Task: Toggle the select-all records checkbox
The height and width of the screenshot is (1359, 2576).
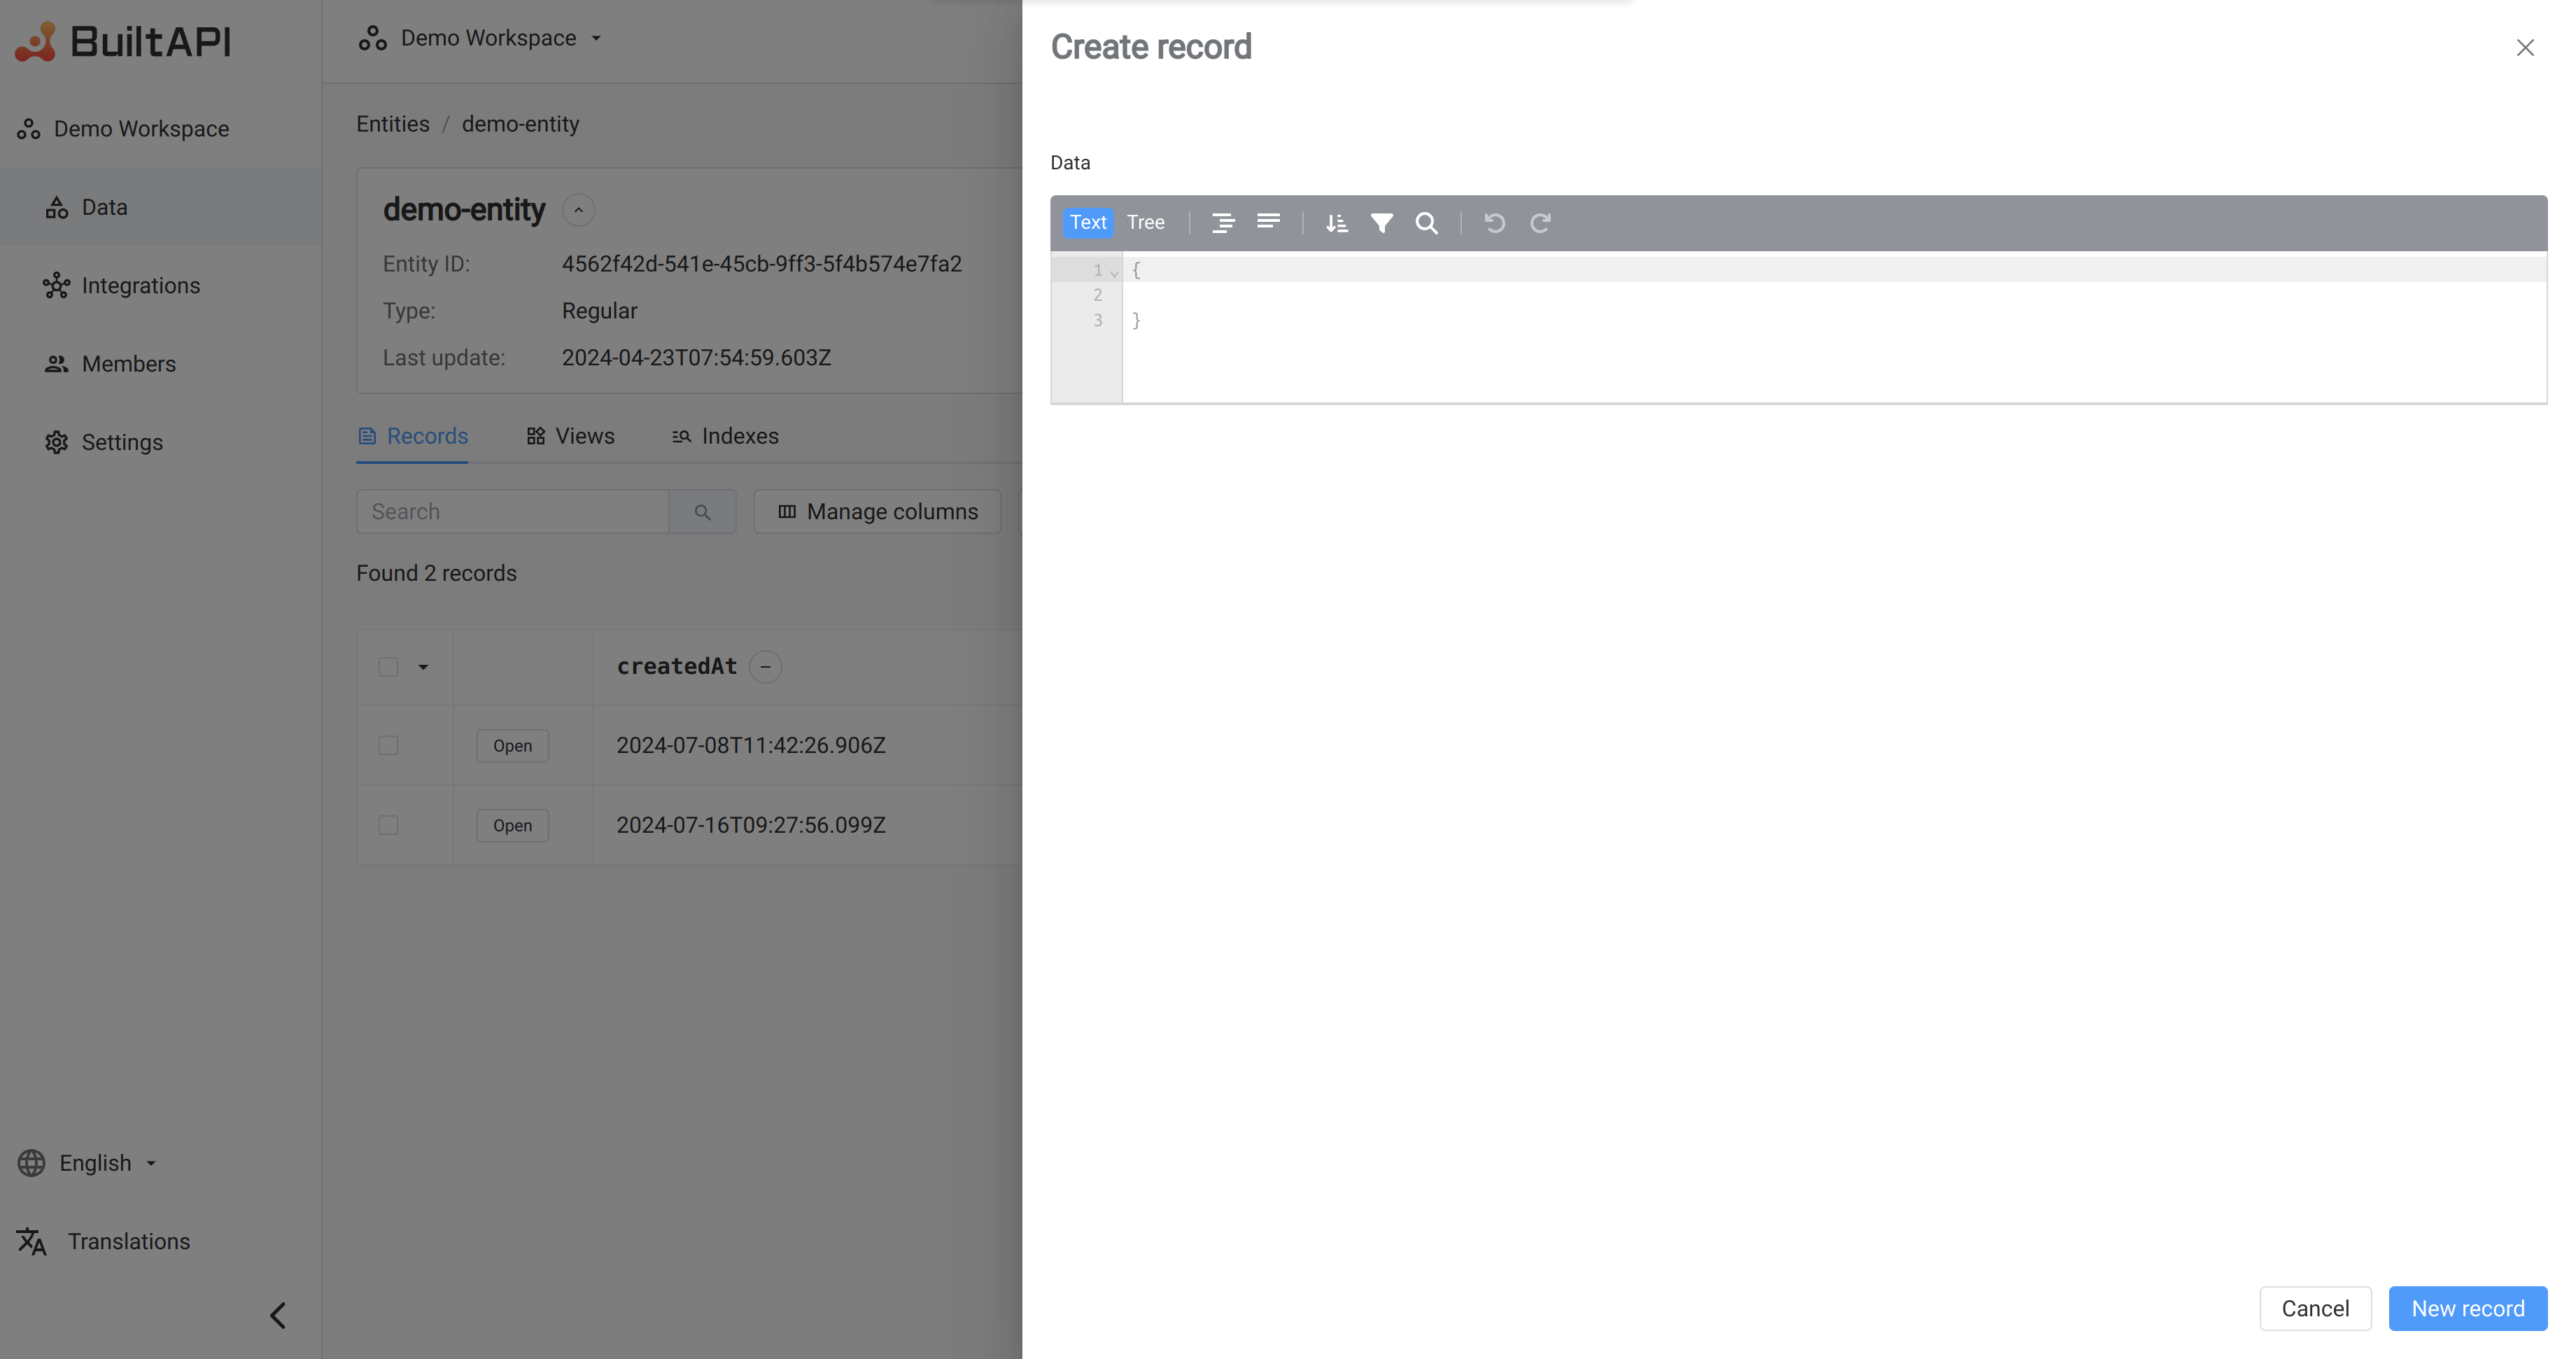Action: point(388,667)
